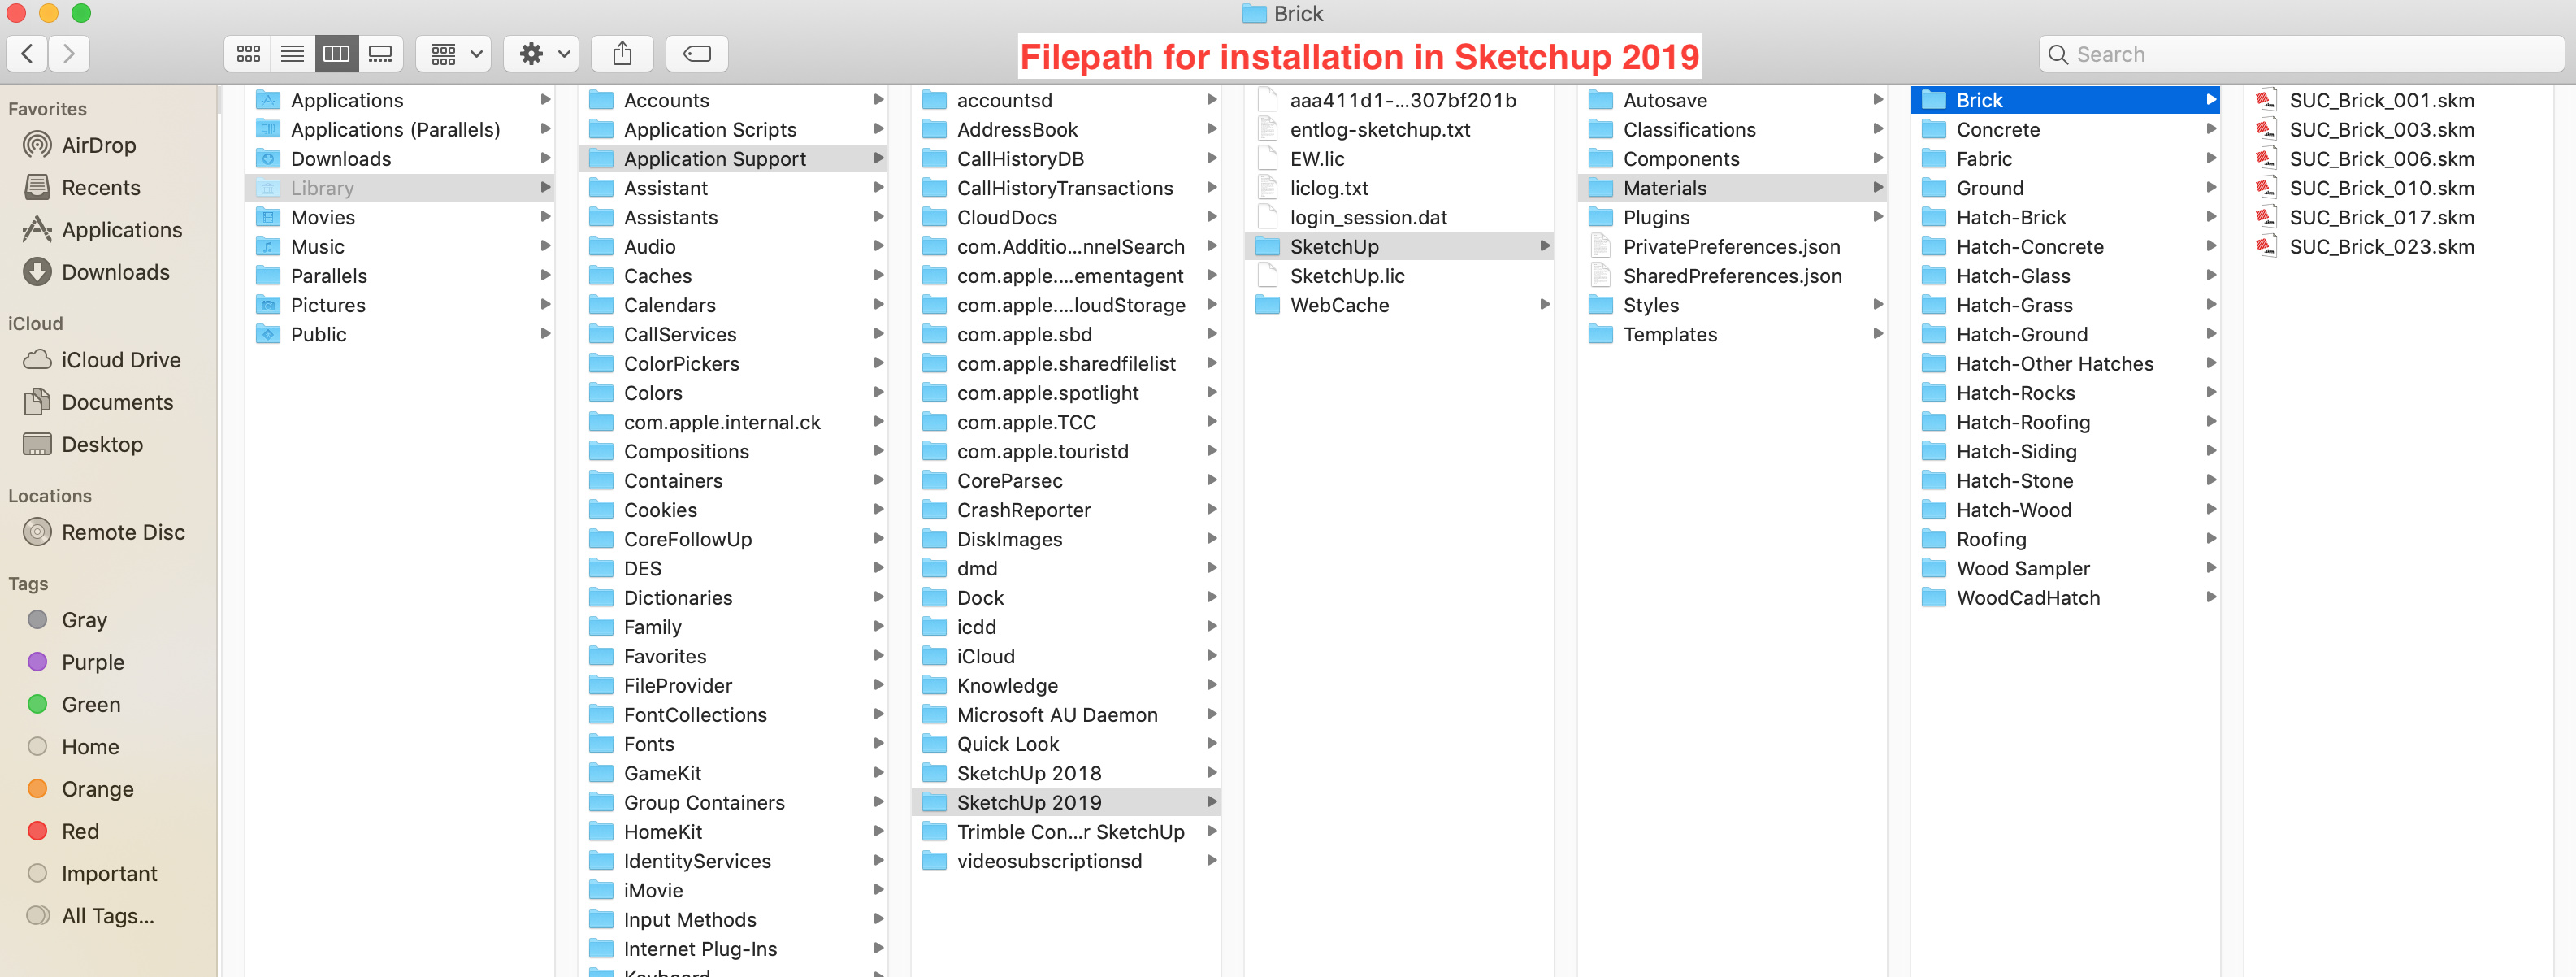
Task: Expand the CrashReporter folder arrow
Action: click(1212, 510)
